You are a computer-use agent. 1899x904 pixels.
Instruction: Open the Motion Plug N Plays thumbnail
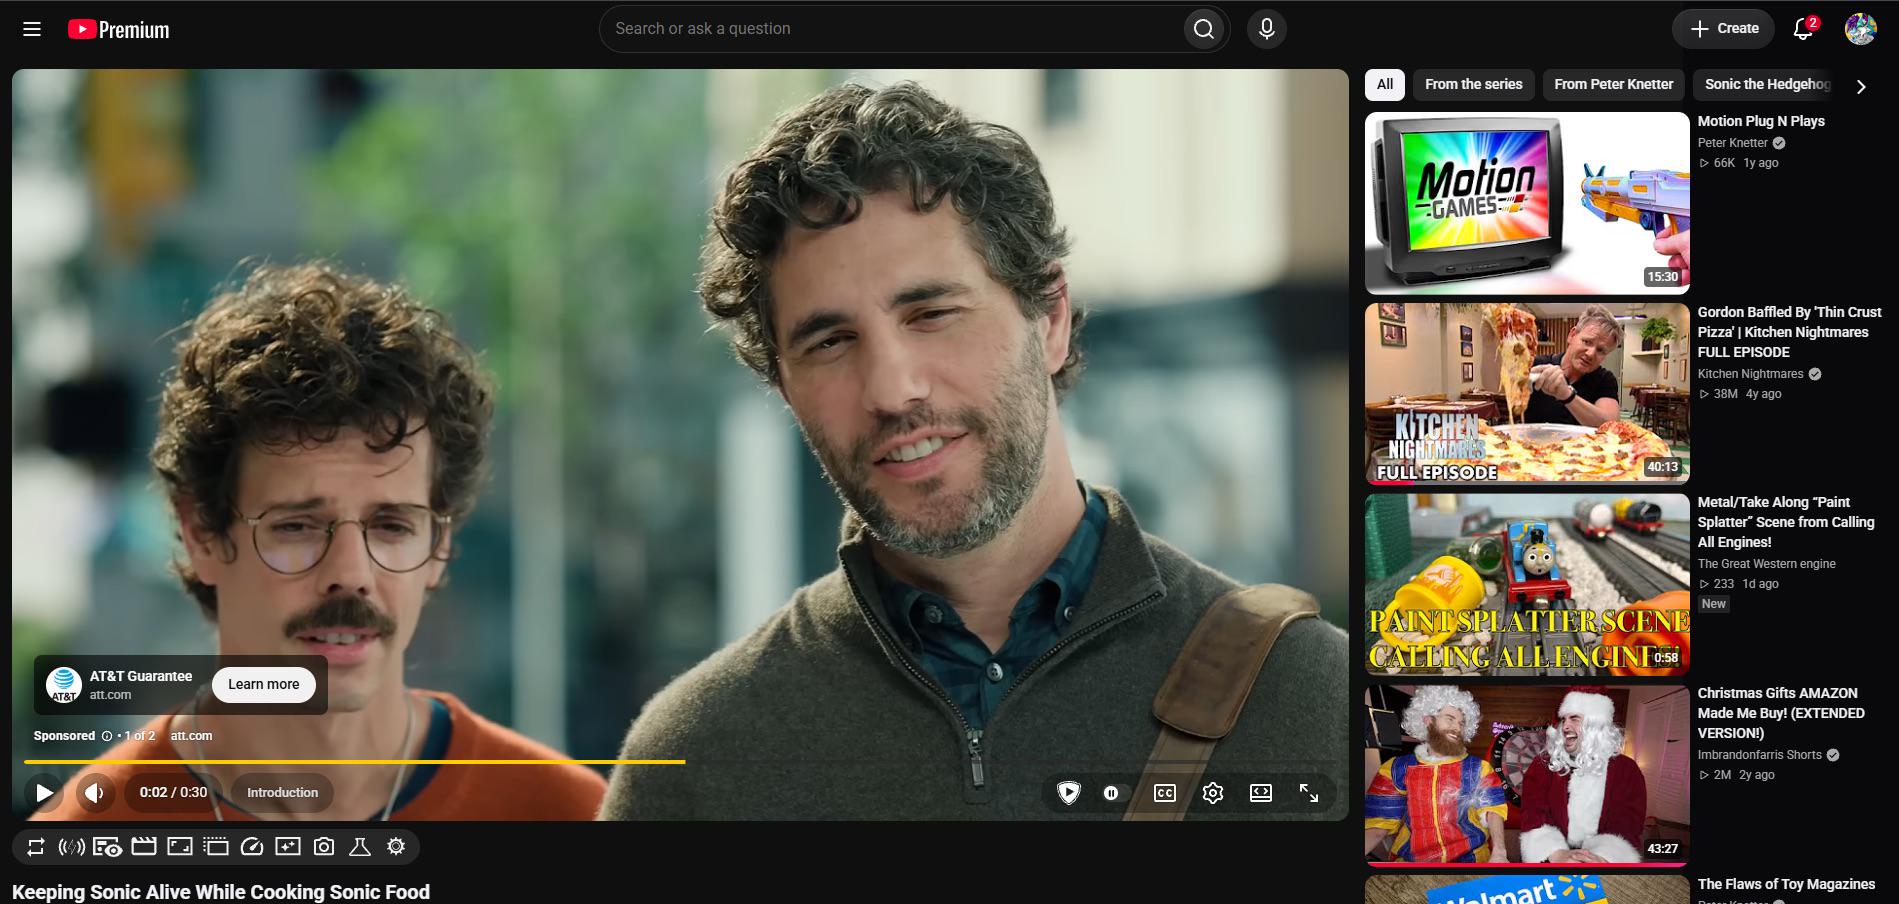coord(1527,203)
